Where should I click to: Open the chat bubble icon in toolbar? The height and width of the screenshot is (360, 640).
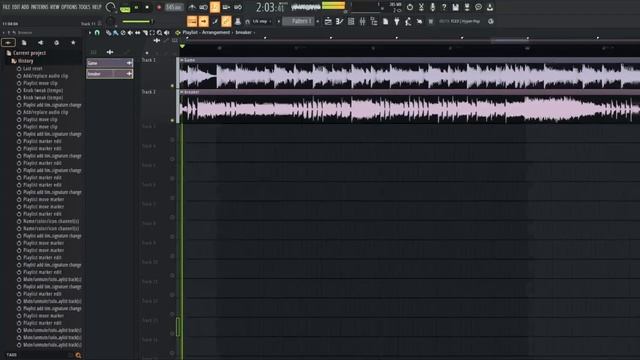coord(478,7)
